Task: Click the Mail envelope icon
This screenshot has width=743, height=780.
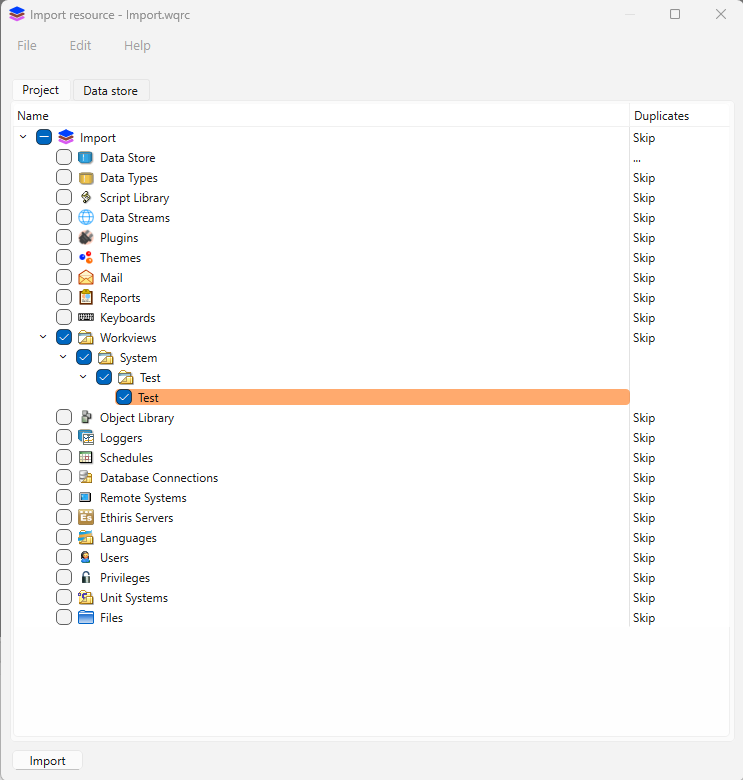Action: pyautogui.click(x=86, y=277)
